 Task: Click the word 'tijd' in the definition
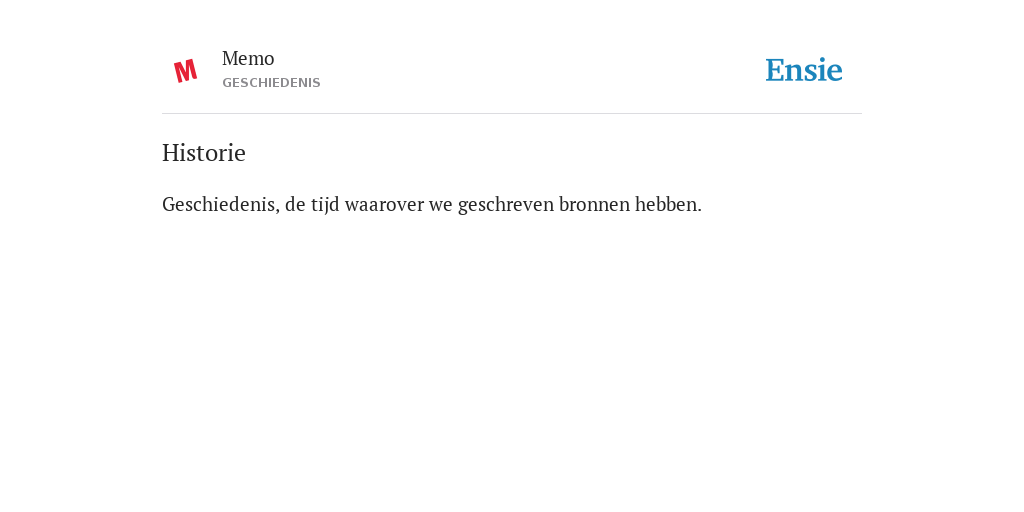pyautogui.click(x=325, y=204)
